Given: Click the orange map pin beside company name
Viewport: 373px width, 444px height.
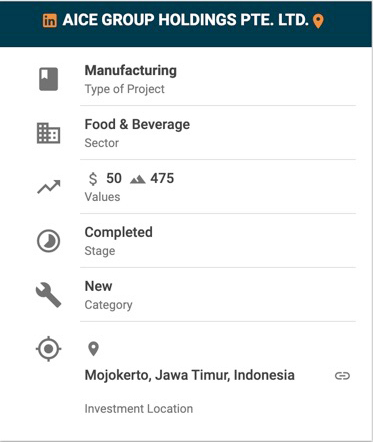Looking at the screenshot, I should click(318, 21).
